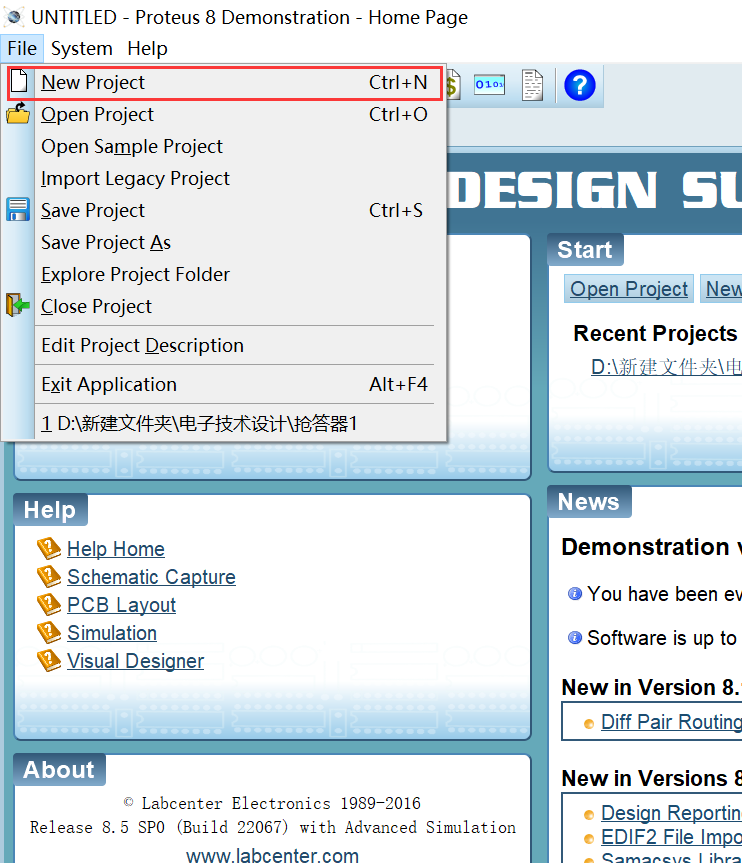
Task: Select Save Project menu entry
Action: pos(225,210)
